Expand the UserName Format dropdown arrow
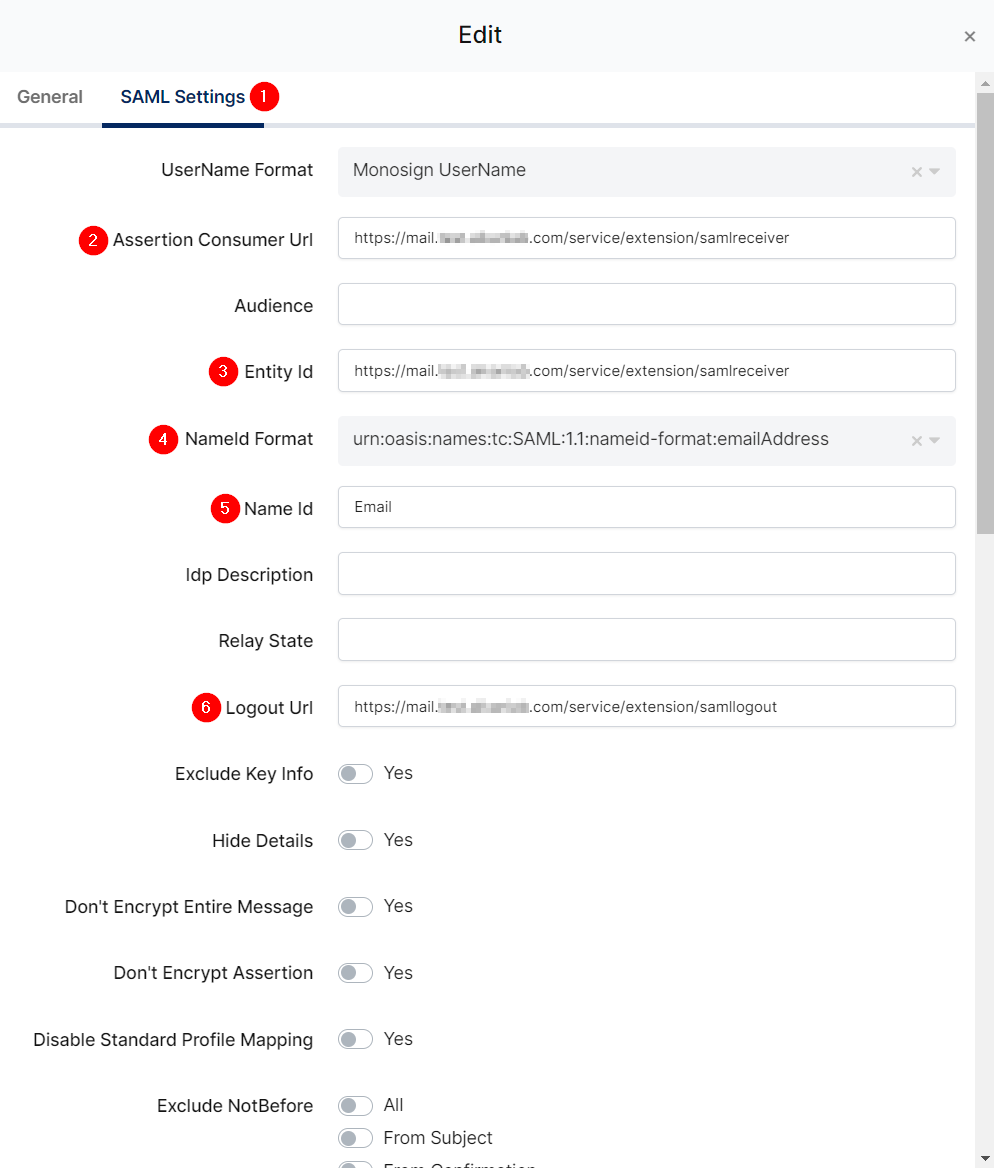The height and width of the screenshot is (1168, 994). [935, 172]
